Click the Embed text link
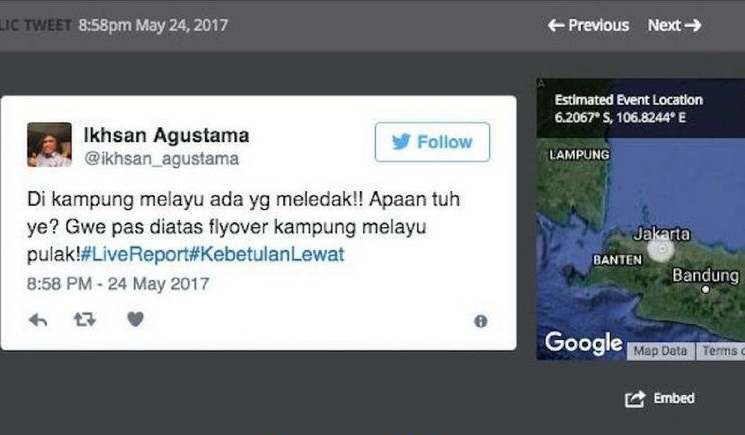 click(x=674, y=398)
